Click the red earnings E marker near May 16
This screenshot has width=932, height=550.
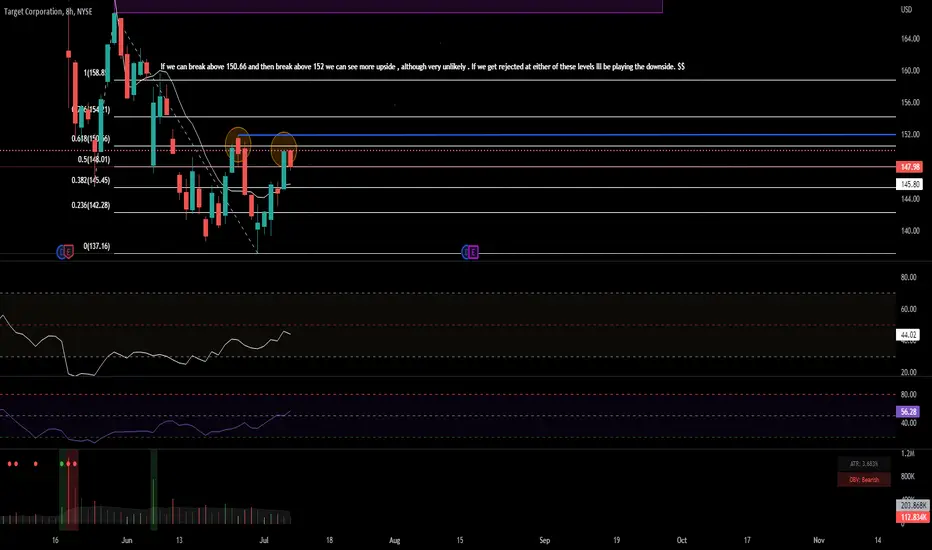pos(69,252)
